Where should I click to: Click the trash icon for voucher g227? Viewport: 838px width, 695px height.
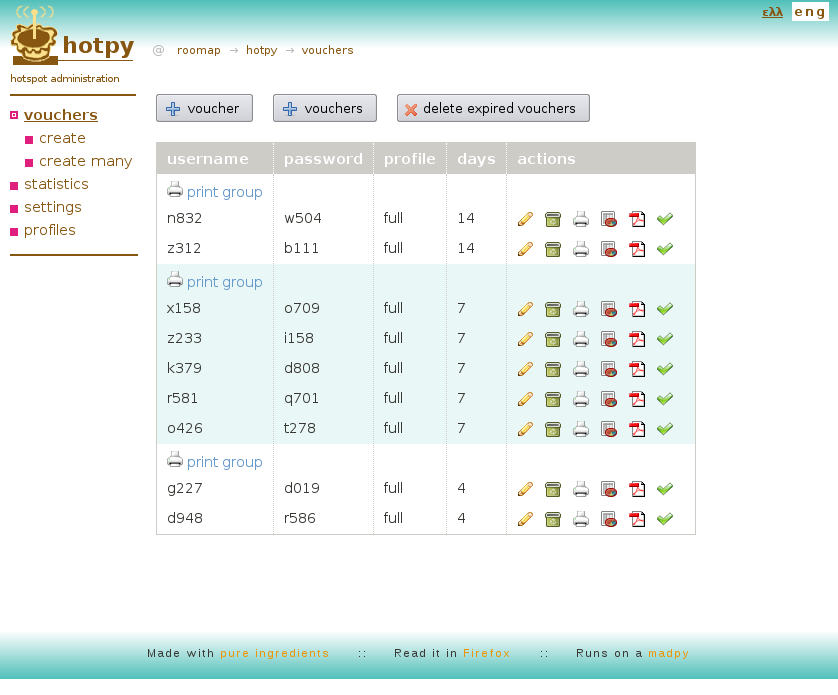click(553, 489)
